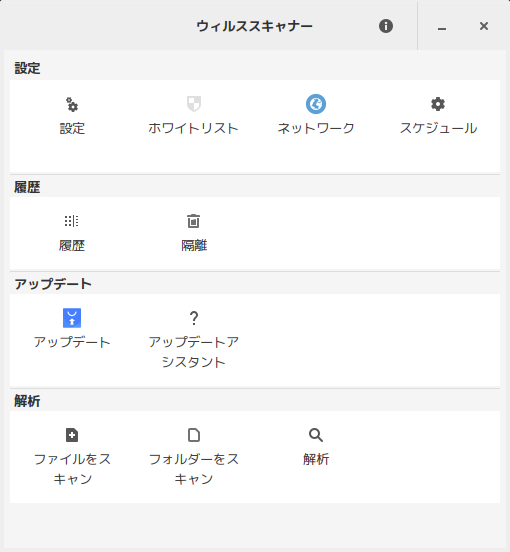
Task: Open the ホワイトリスト shield icon
Action: (x=194, y=104)
